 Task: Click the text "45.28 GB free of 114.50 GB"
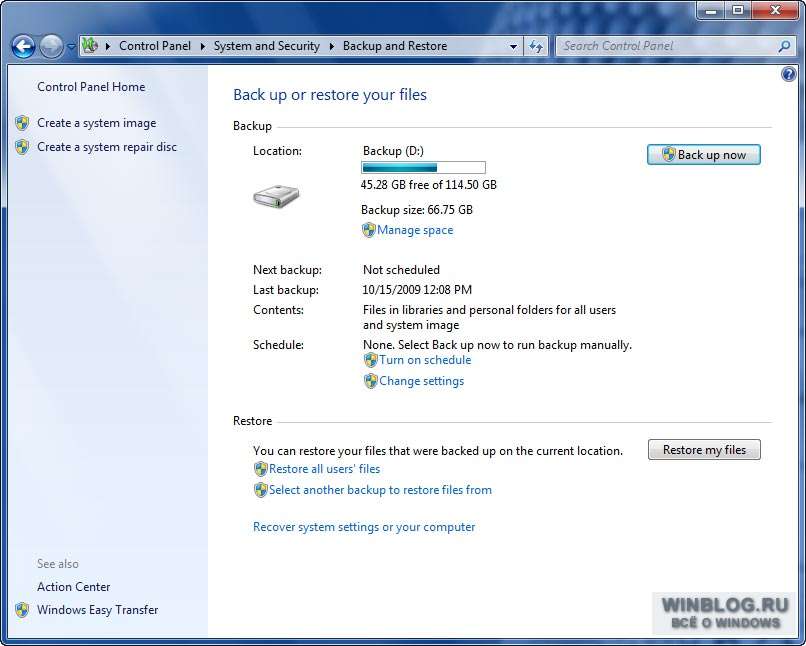pyautogui.click(x=429, y=185)
